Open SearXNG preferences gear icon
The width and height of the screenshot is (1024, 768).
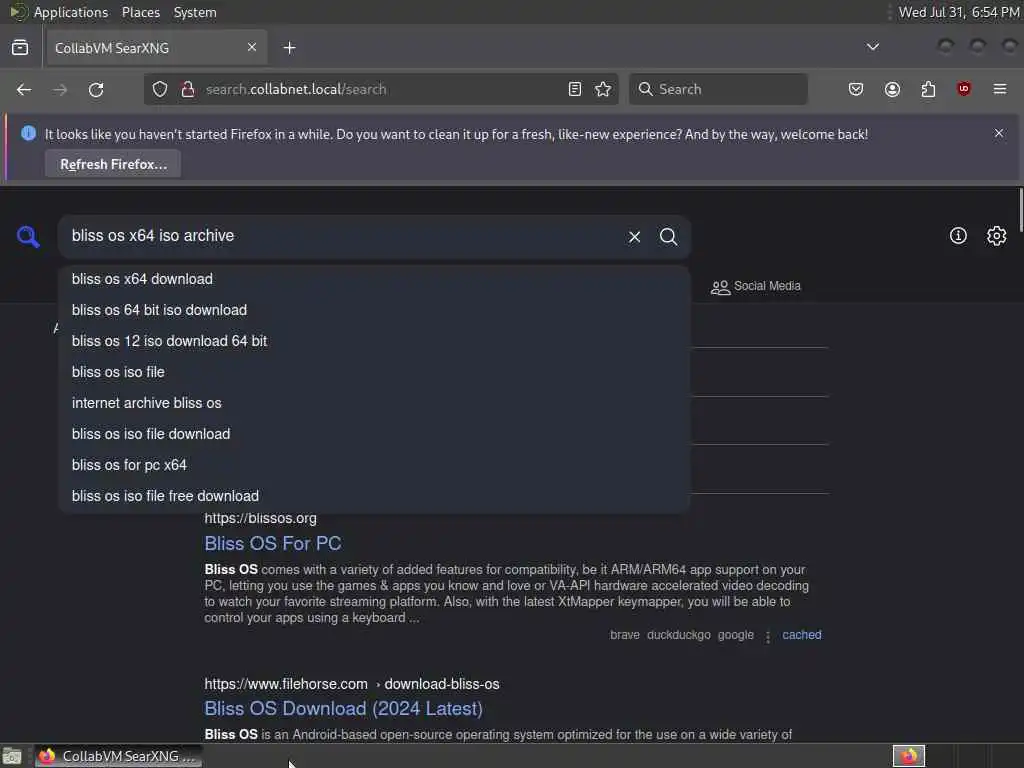(996, 236)
